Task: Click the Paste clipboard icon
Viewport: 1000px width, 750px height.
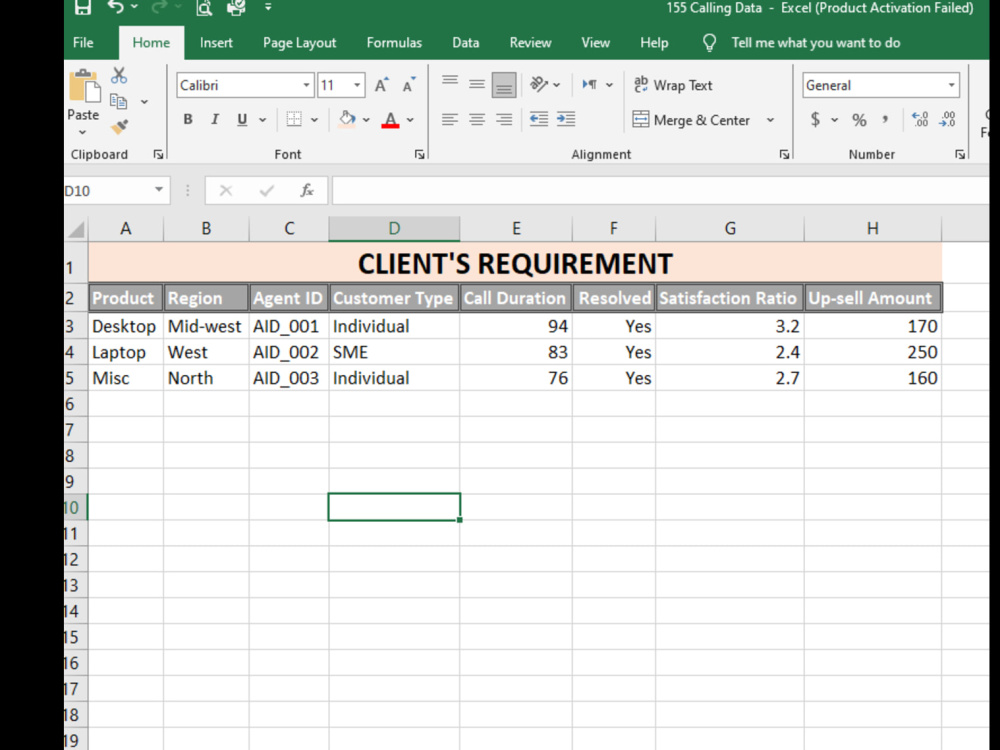Action: coord(84,85)
